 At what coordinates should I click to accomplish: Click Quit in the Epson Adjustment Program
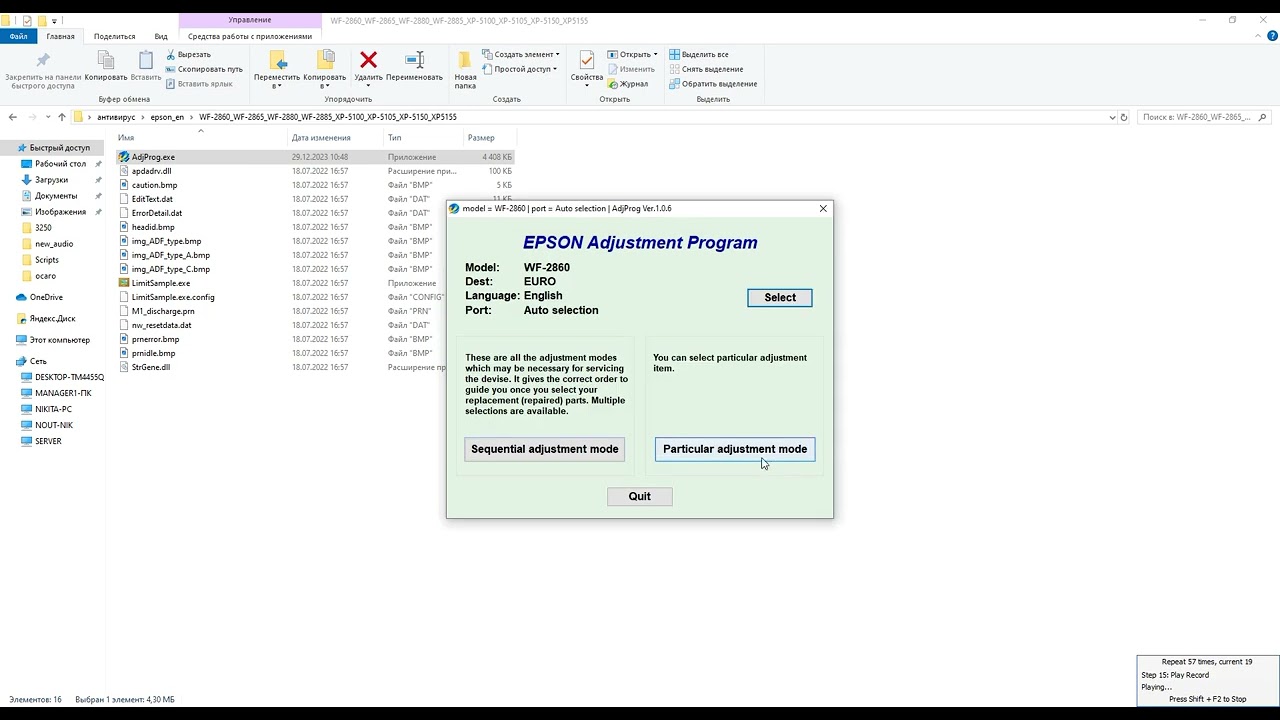click(640, 496)
